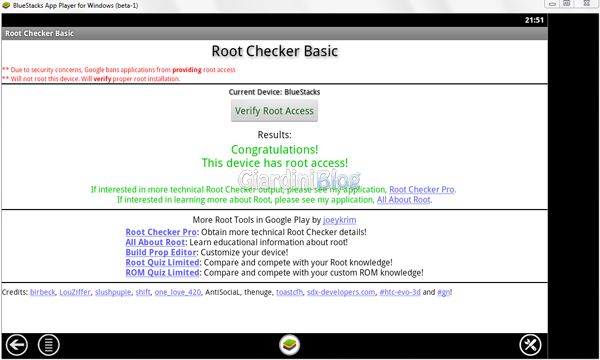Open shift credits link
The image size is (600, 360).
click(143, 292)
